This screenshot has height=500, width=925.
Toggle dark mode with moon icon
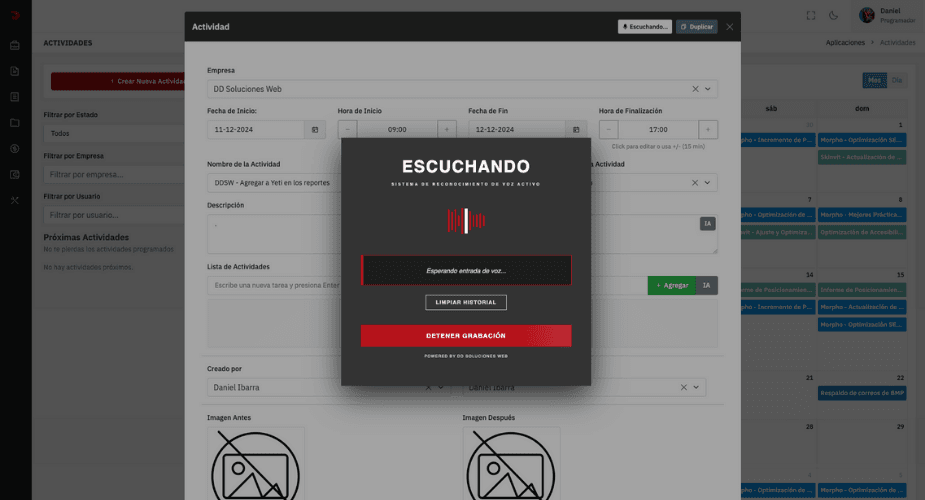(835, 15)
